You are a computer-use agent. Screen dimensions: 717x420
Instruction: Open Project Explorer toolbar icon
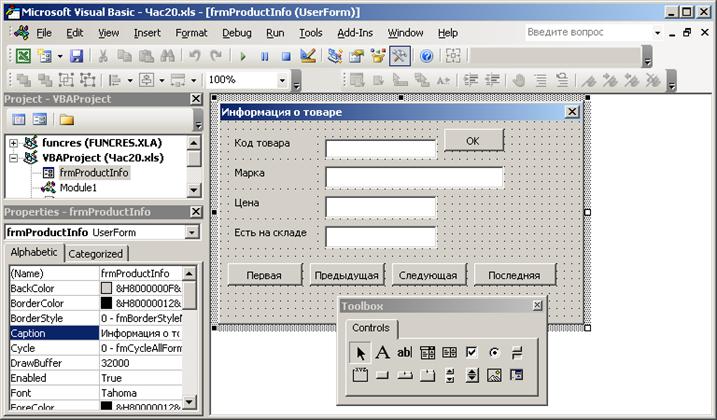pos(335,56)
